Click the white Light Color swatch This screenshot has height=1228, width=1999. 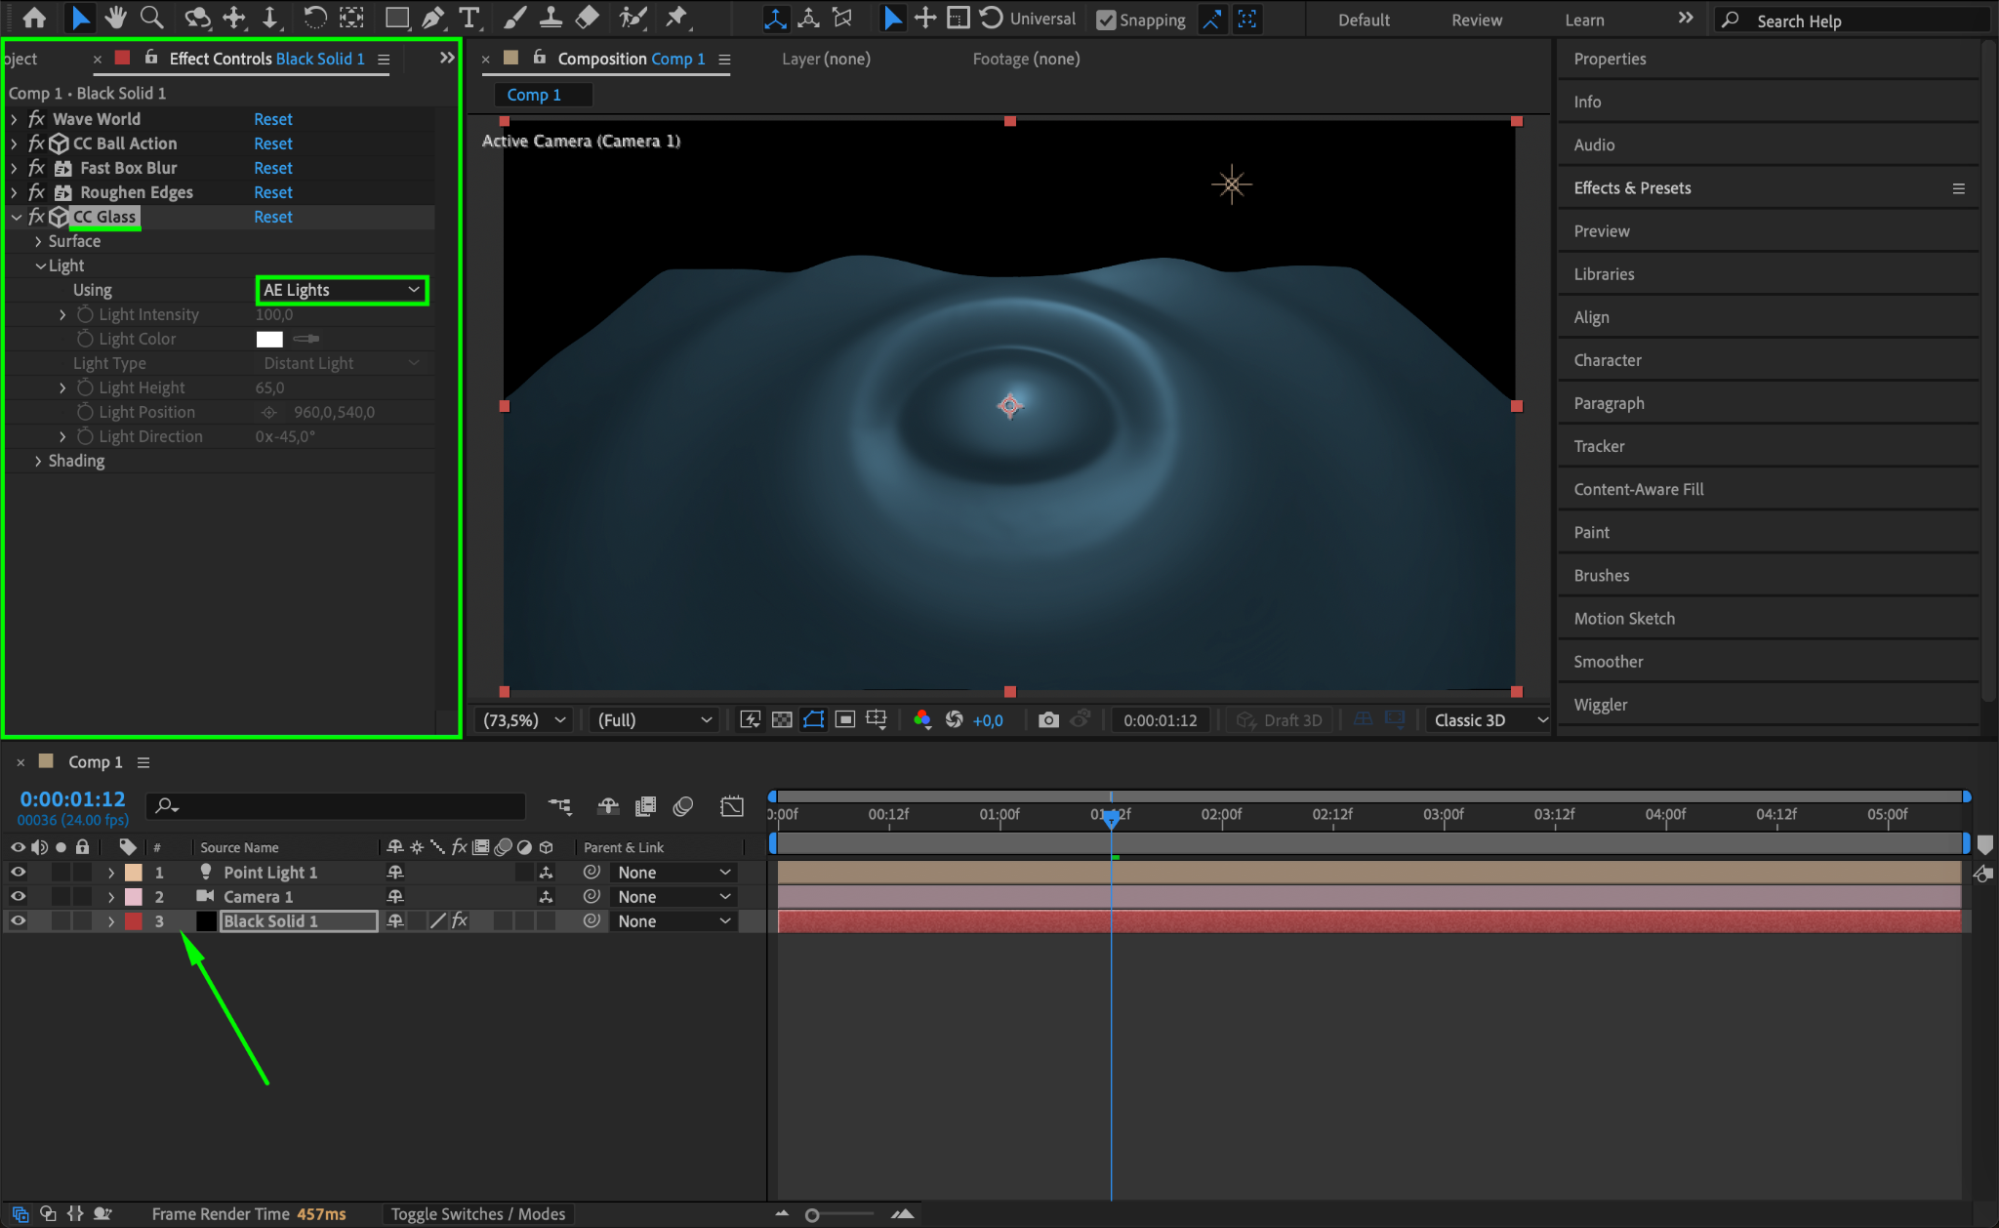click(270, 339)
